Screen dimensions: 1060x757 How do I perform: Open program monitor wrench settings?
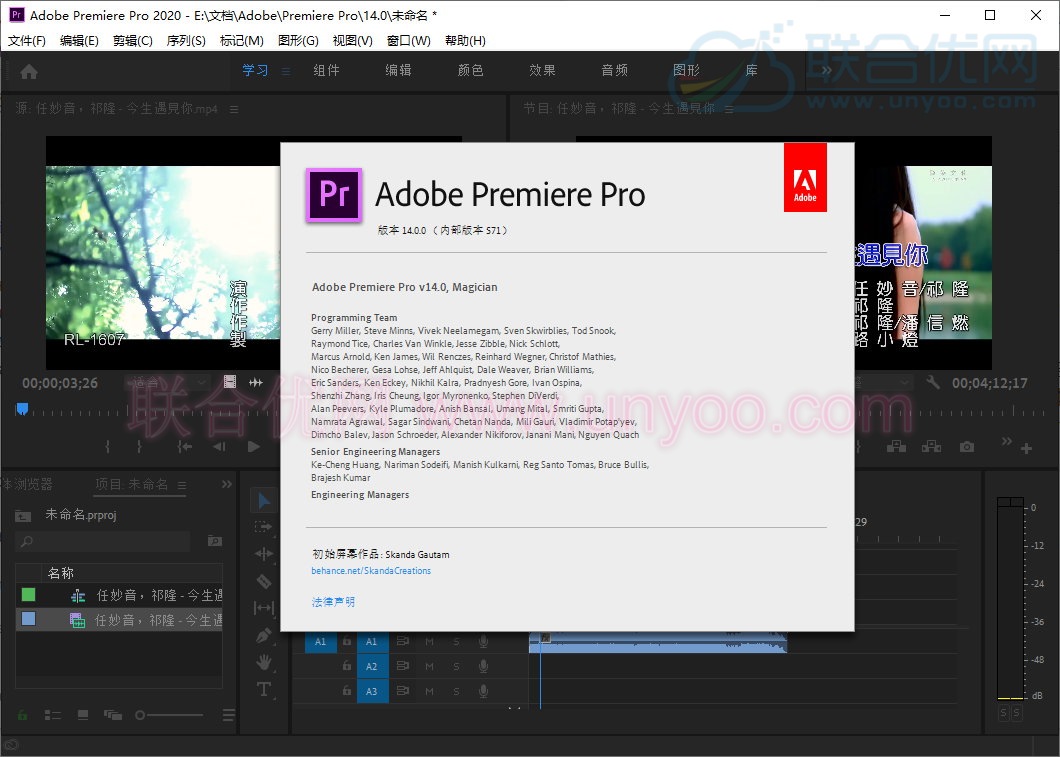(x=933, y=383)
